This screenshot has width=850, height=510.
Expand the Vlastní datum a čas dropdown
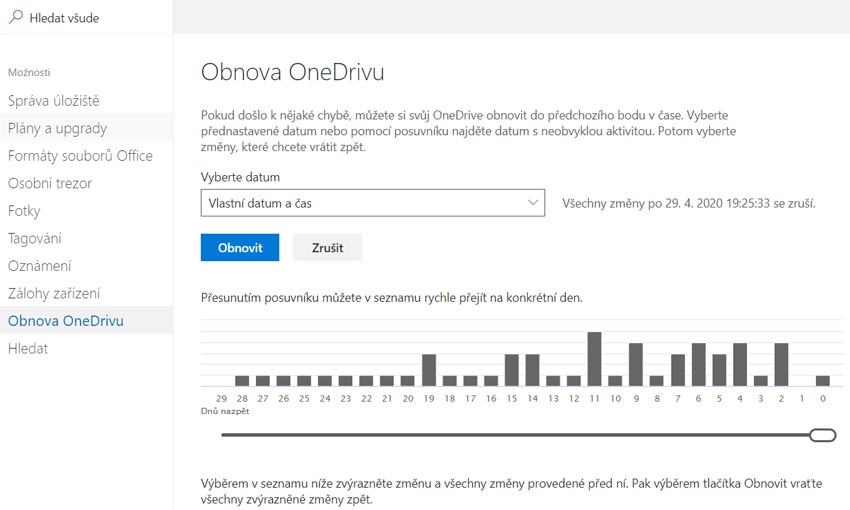(x=372, y=203)
